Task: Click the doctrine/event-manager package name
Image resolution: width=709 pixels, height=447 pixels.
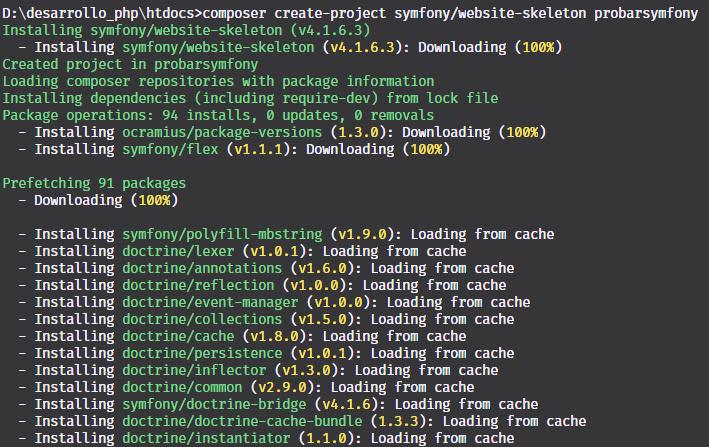Action: (x=210, y=302)
